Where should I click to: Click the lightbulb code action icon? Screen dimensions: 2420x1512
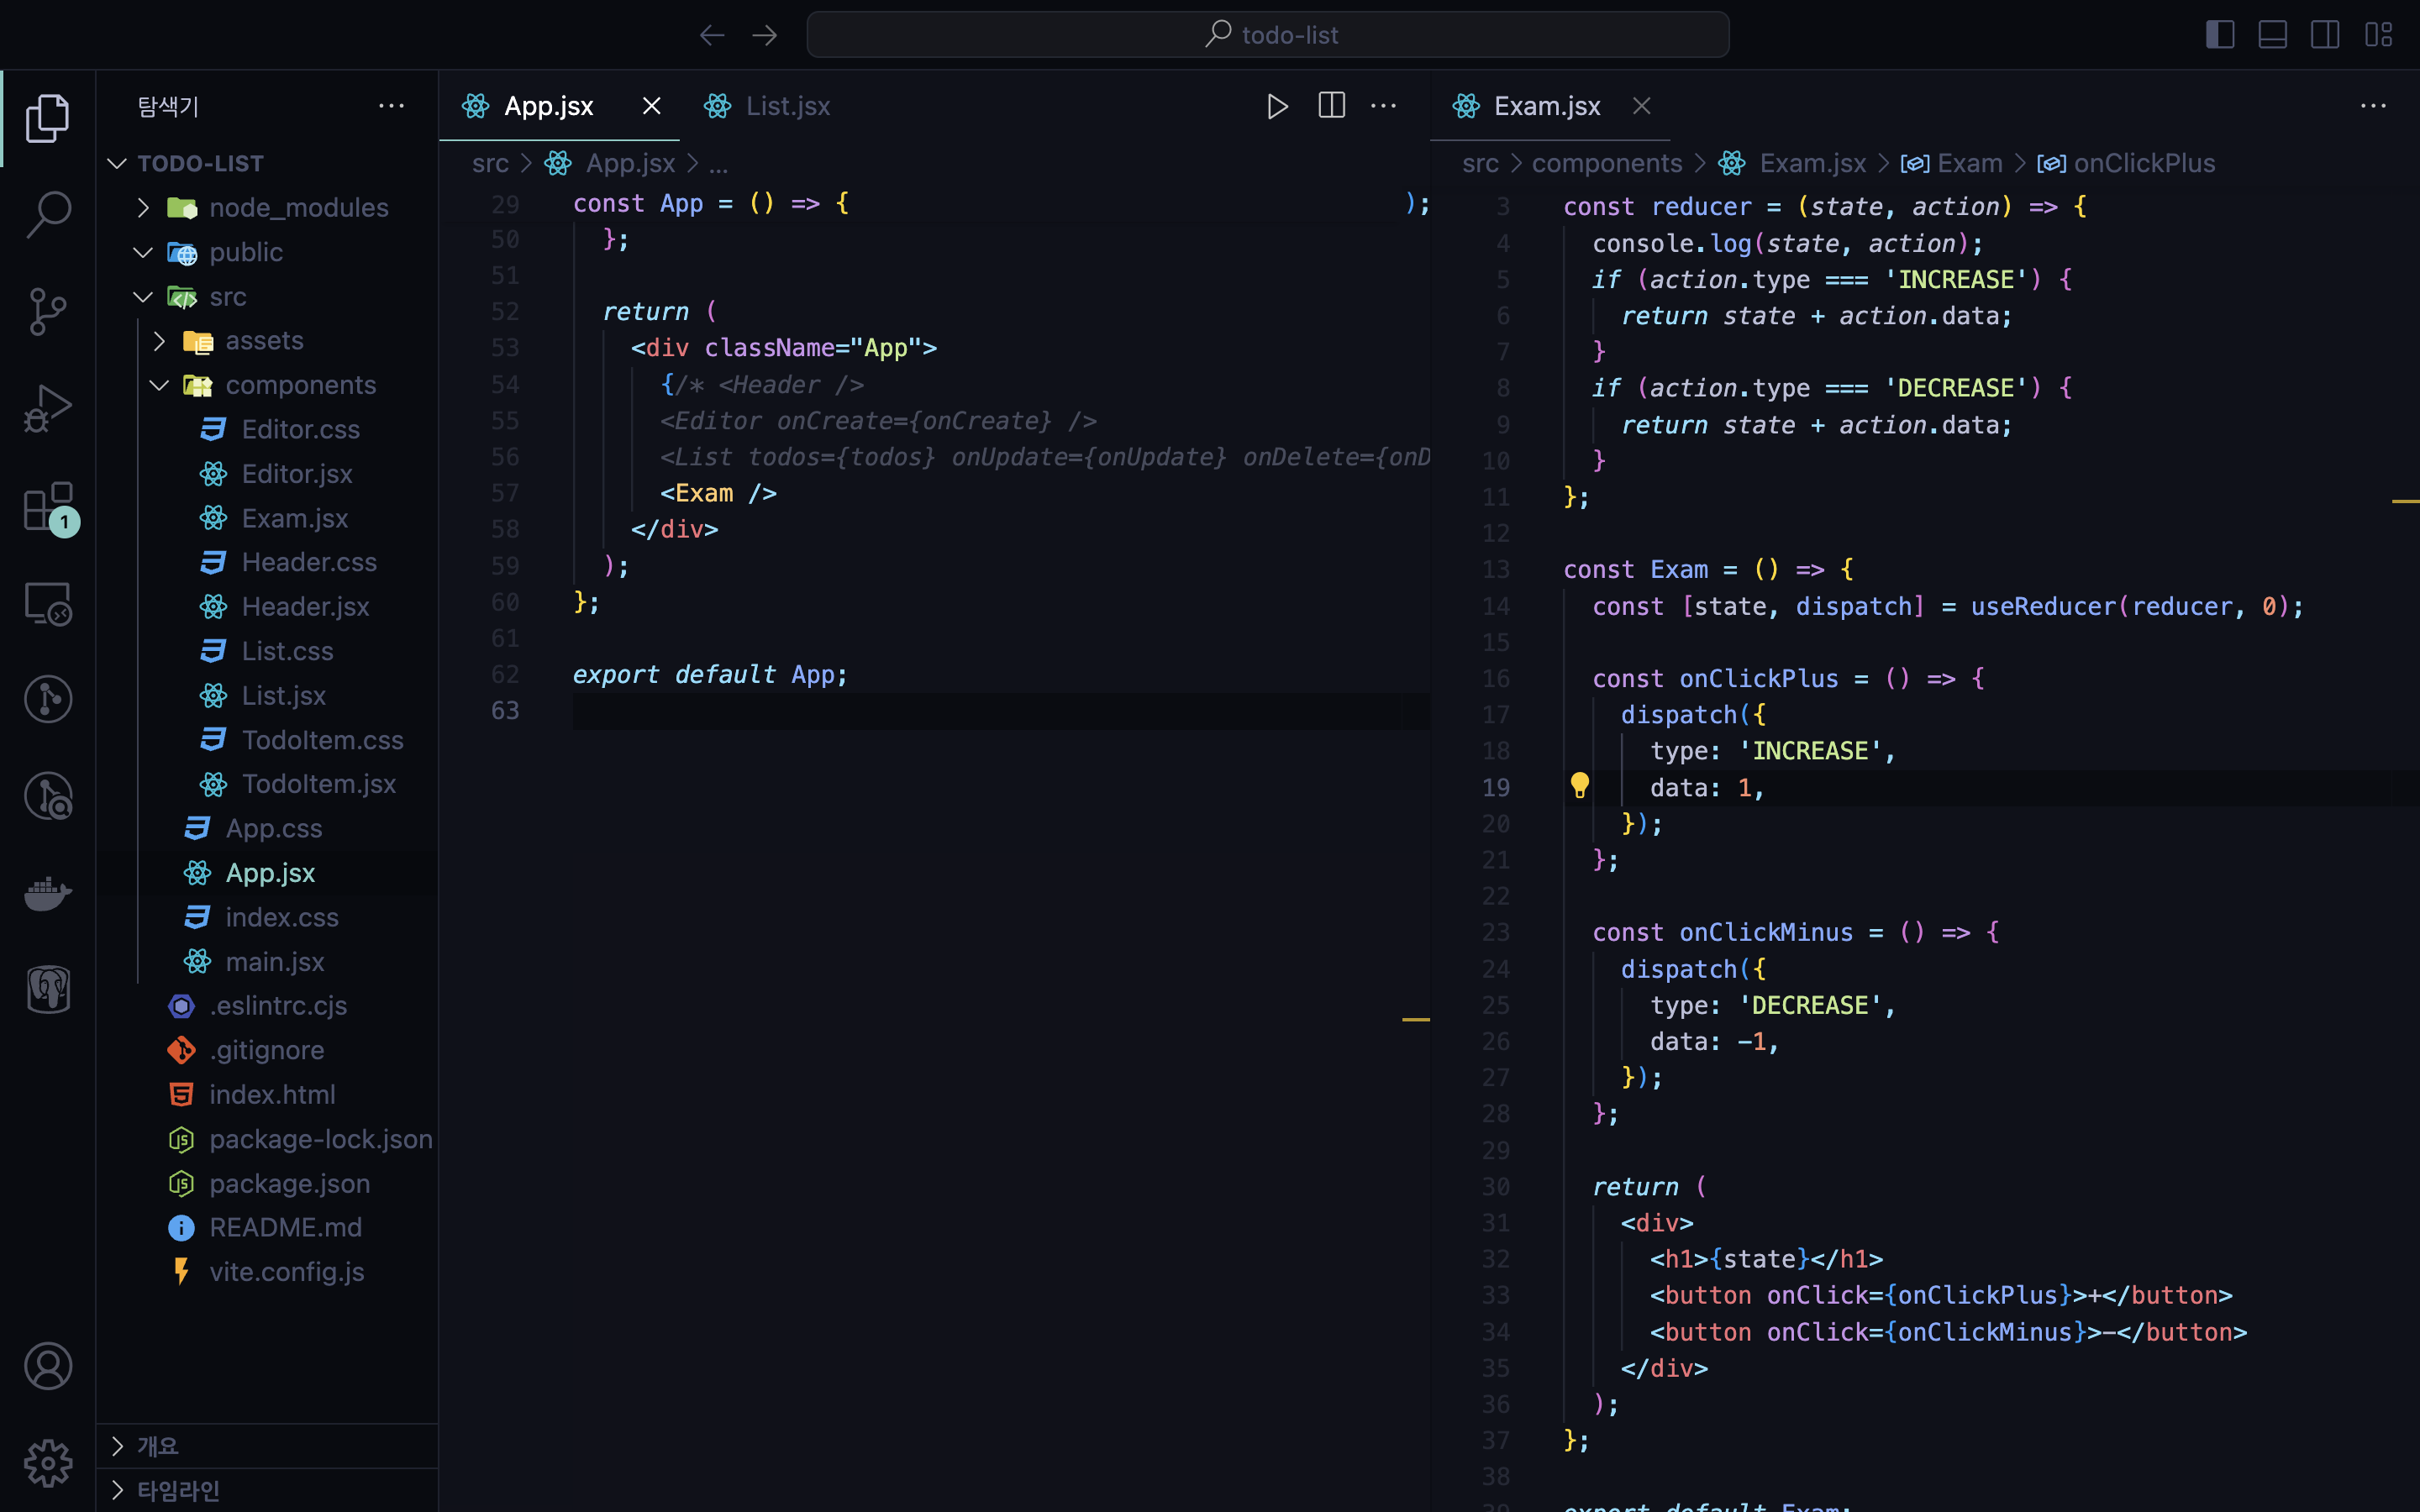point(1579,786)
